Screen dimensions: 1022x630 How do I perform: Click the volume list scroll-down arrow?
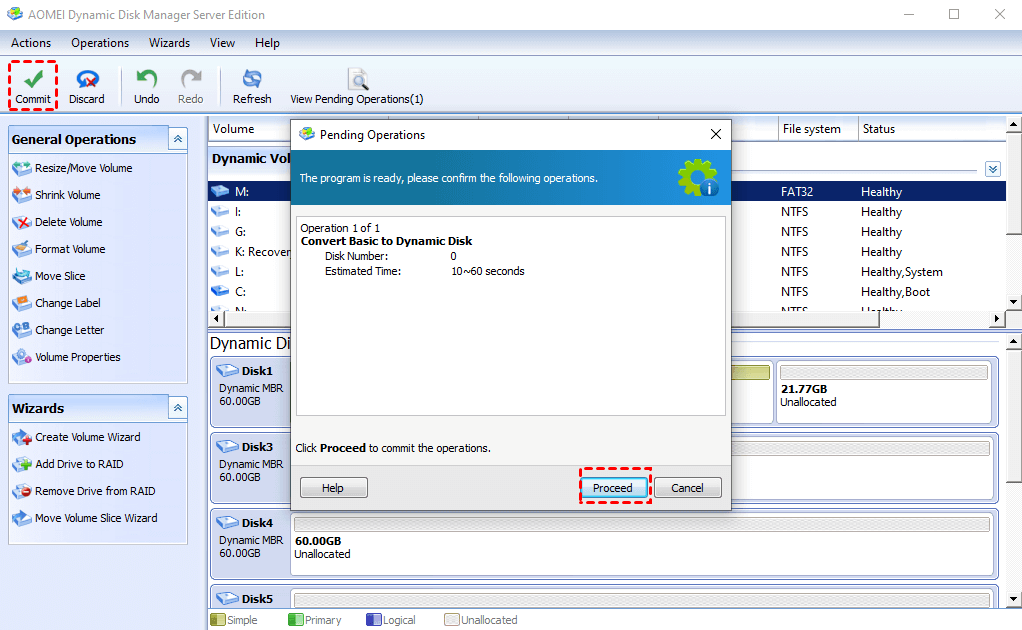pyautogui.click(x=1014, y=302)
